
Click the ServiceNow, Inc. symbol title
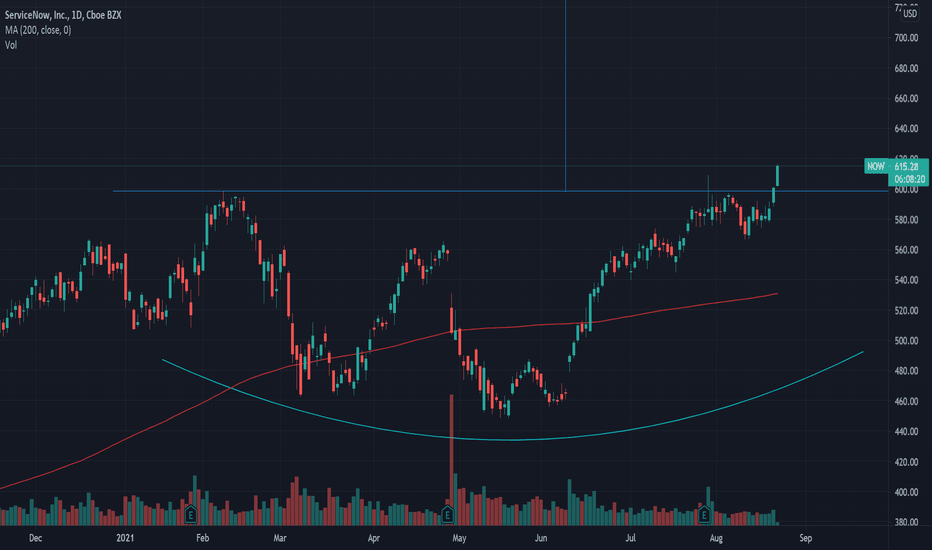coord(63,15)
